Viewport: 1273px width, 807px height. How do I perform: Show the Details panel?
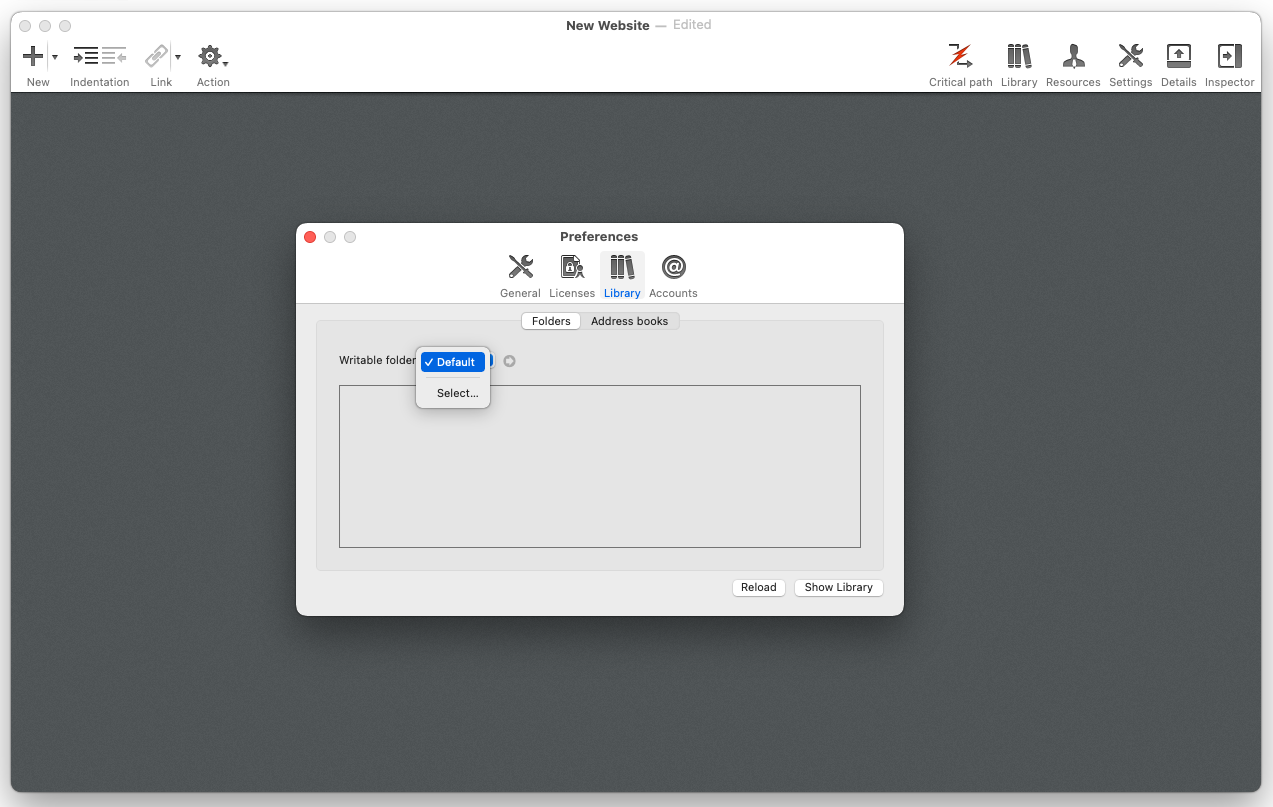pyautogui.click(x=1178, y=57)
